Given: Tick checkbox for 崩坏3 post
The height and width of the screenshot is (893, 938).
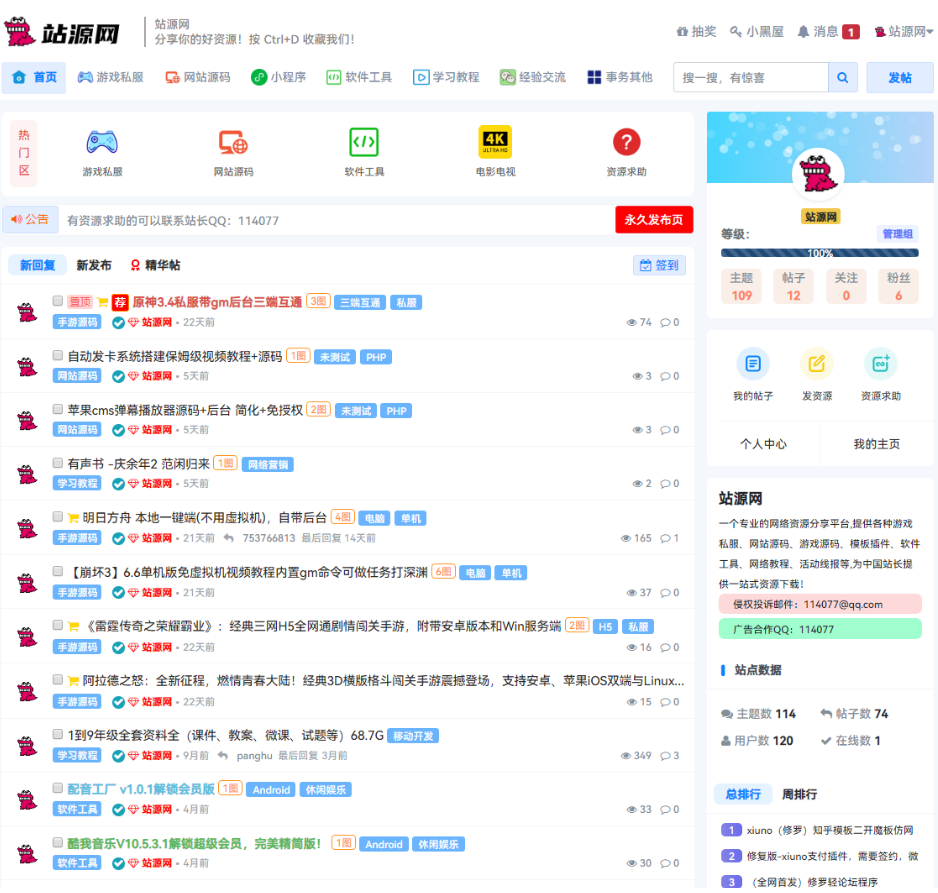Looking at the screenshot, I should tap(57, 571).
